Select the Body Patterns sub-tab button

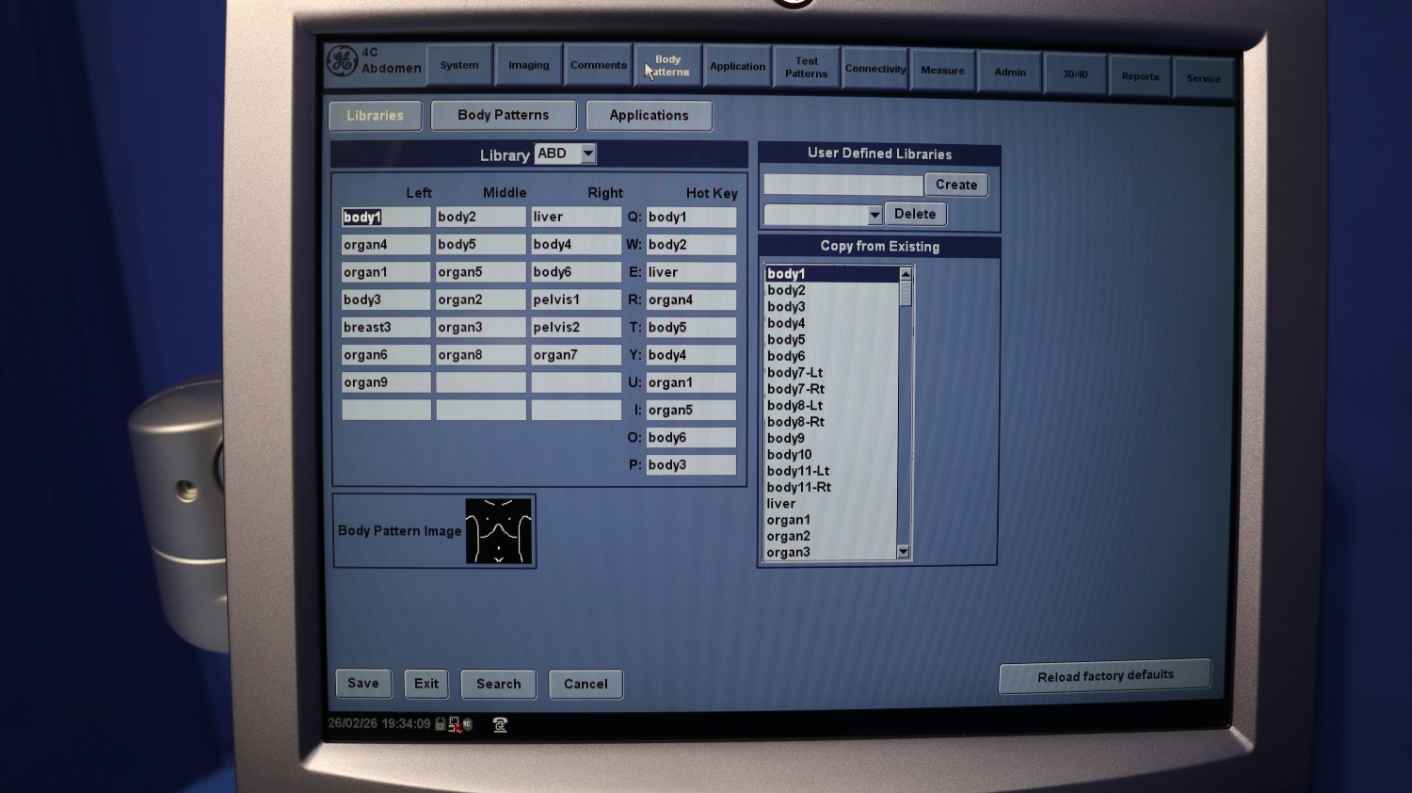tap(503, 115)
